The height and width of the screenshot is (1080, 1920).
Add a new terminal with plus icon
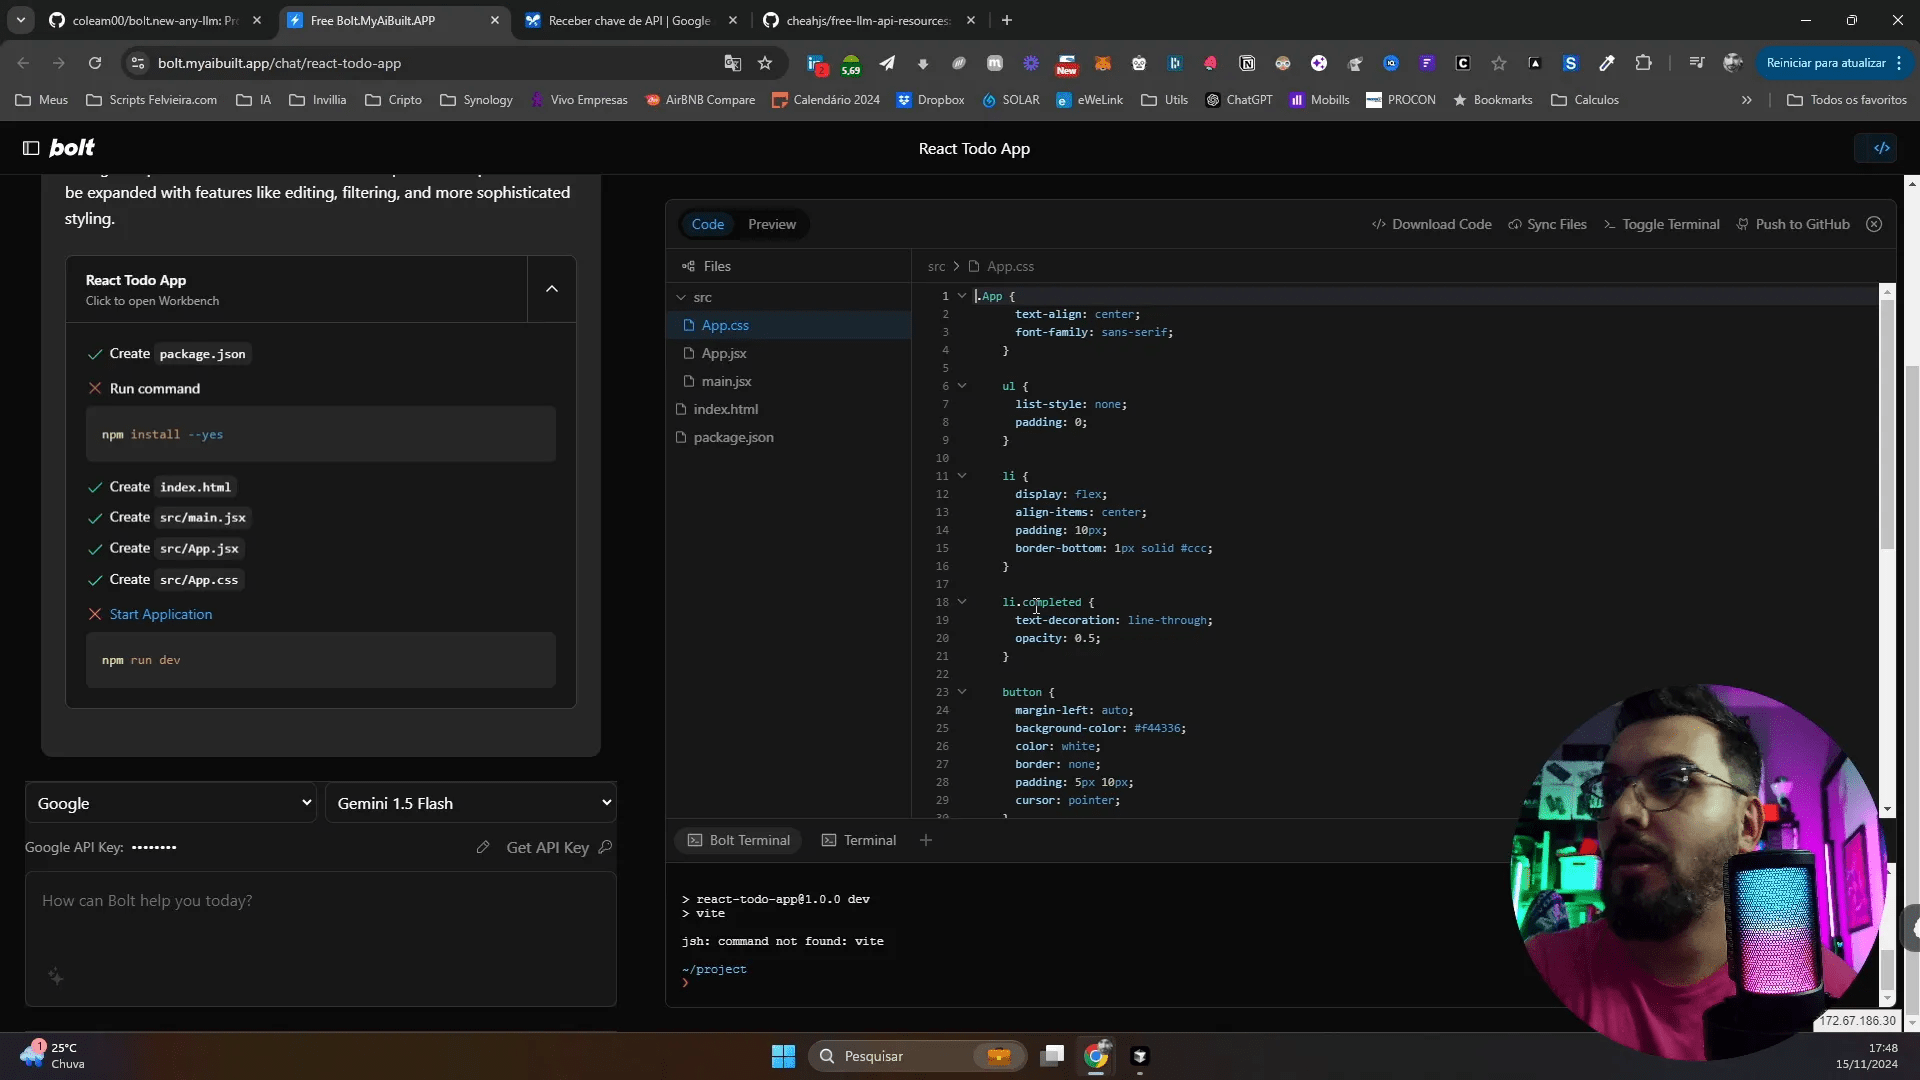(926, 840)
